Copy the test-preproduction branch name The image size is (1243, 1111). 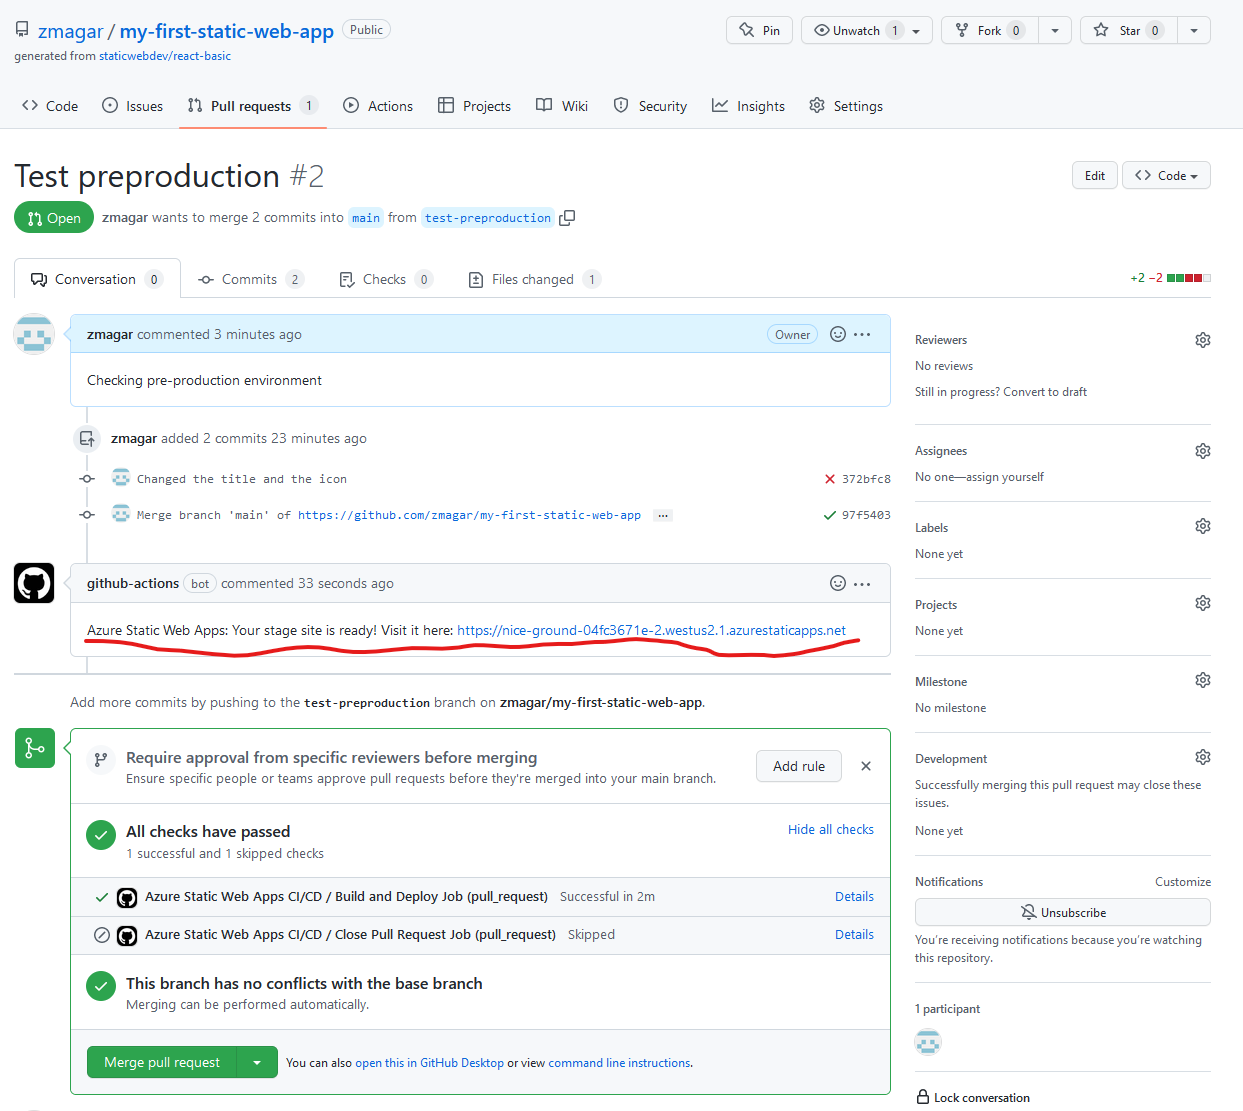pyautogui.click(x=566, y=217)
